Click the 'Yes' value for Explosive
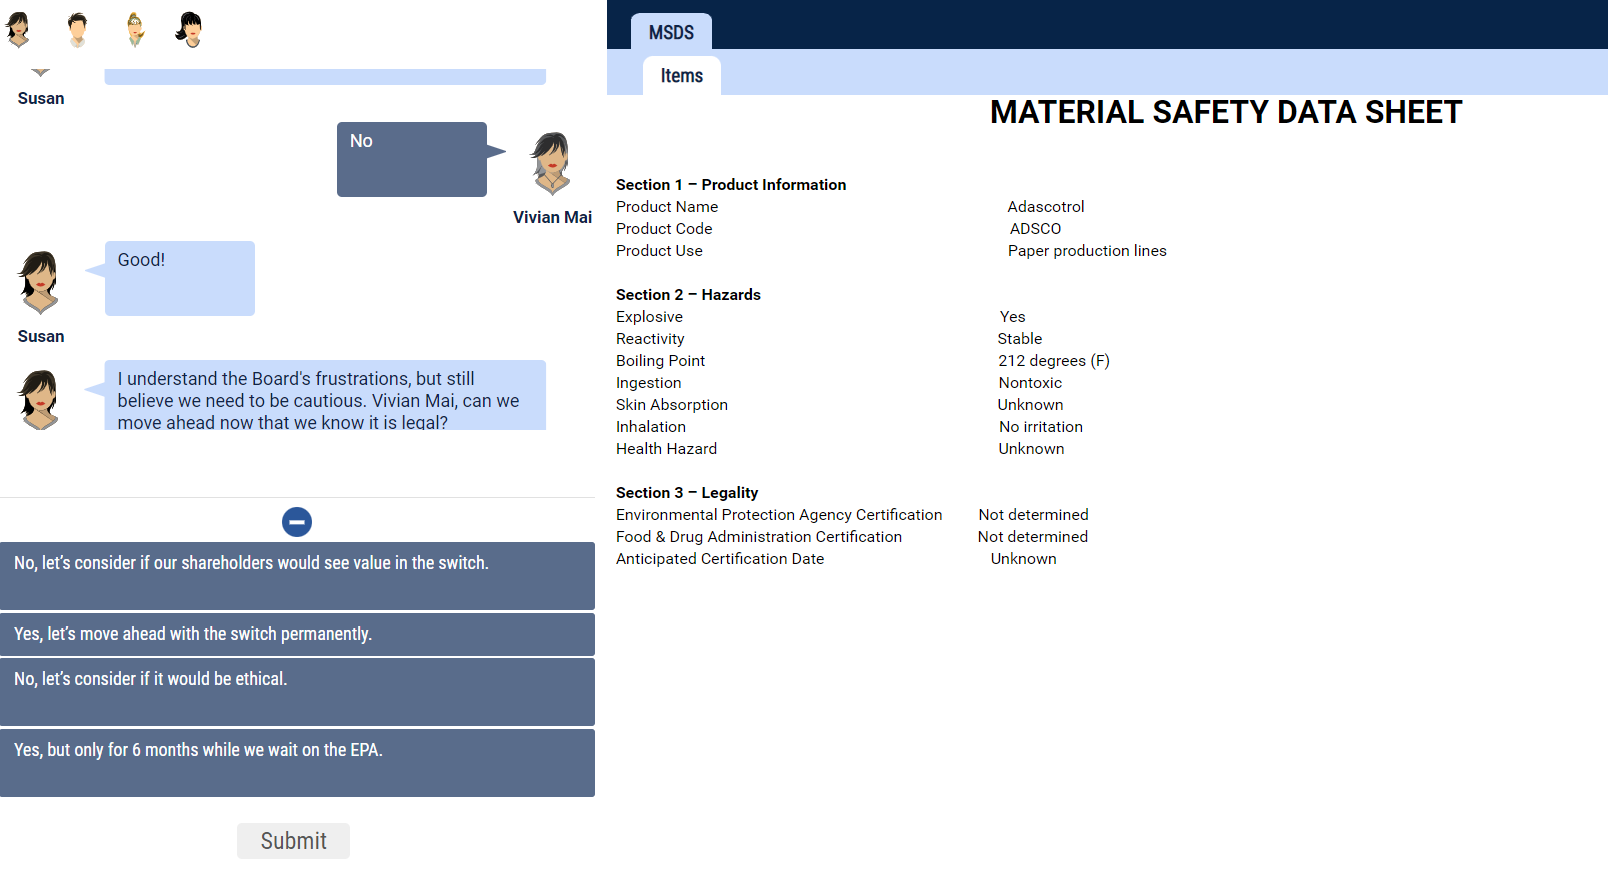 pos(1012,317)
